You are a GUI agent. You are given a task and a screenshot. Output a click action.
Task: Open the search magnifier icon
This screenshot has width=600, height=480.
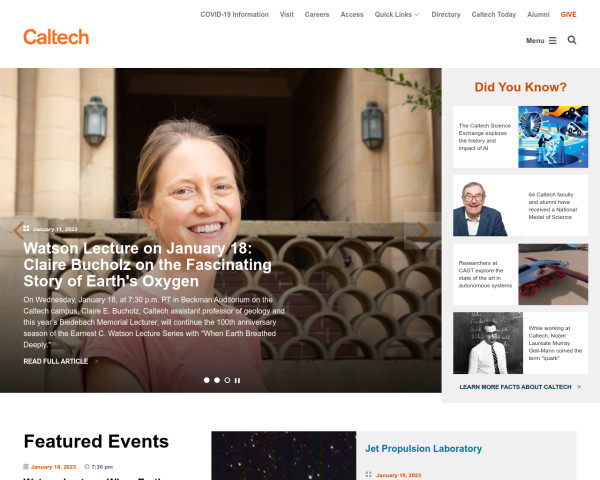(x=572, y=40)
